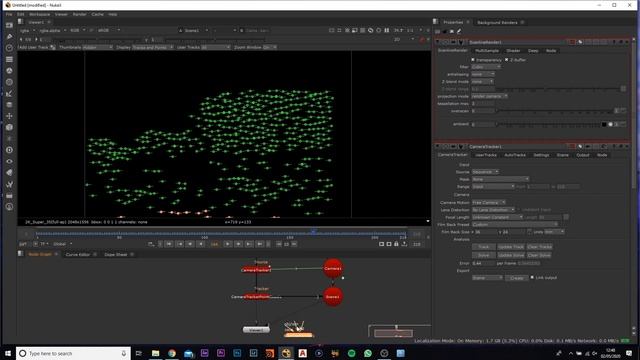Screen dimensions: 640x360
Task: Open Adobe Acrobat from the taskbar
Action: [302, 353]
